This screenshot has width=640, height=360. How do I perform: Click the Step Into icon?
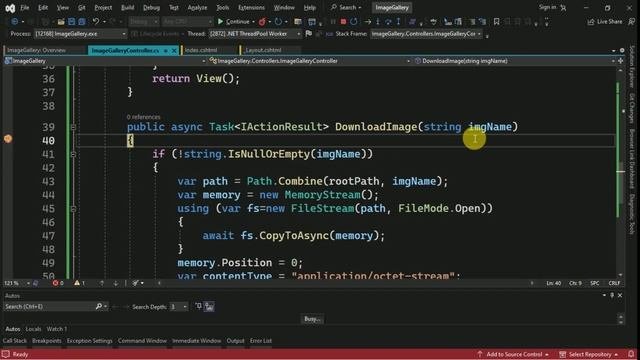tap(378, 22)
